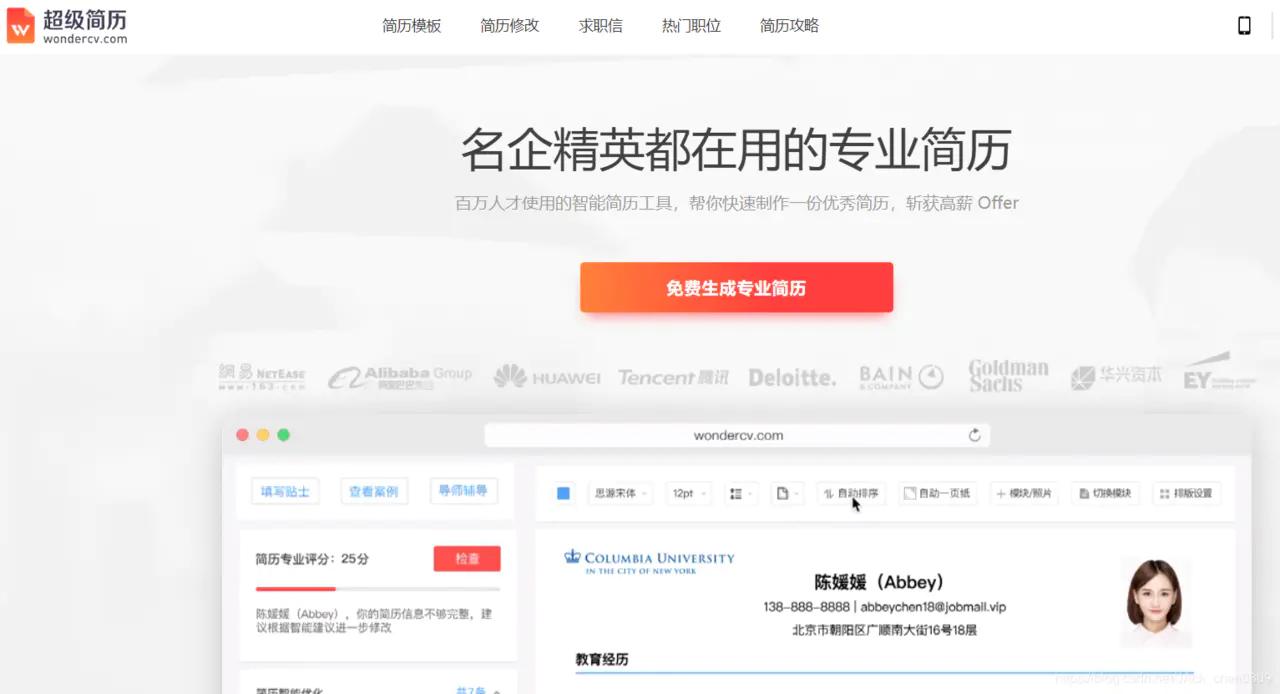Screen dimensions: 1280x694
Task: Select the 导师辅导 tab
Action: (462, 489)
